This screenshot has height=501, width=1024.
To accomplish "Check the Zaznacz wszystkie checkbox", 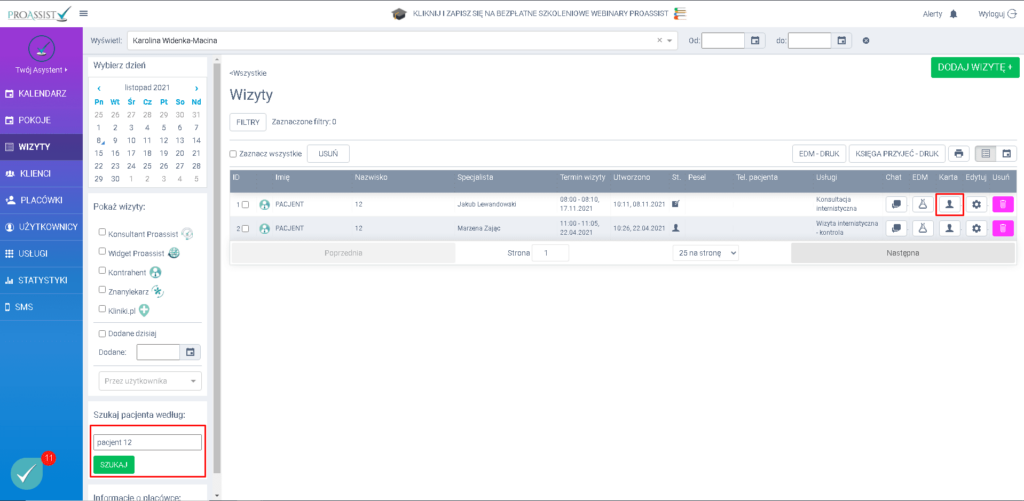I will tap(234, 154).
